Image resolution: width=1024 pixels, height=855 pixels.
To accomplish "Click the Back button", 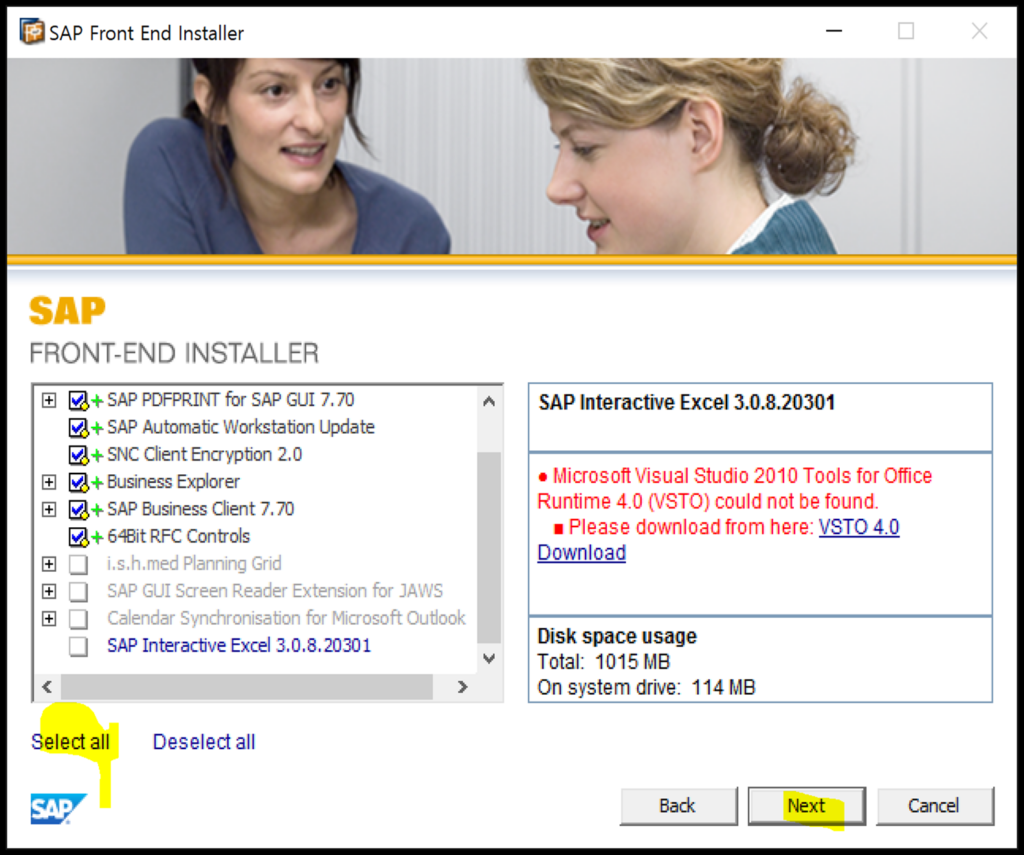I will pyautogui.click(x=679, y=806).
